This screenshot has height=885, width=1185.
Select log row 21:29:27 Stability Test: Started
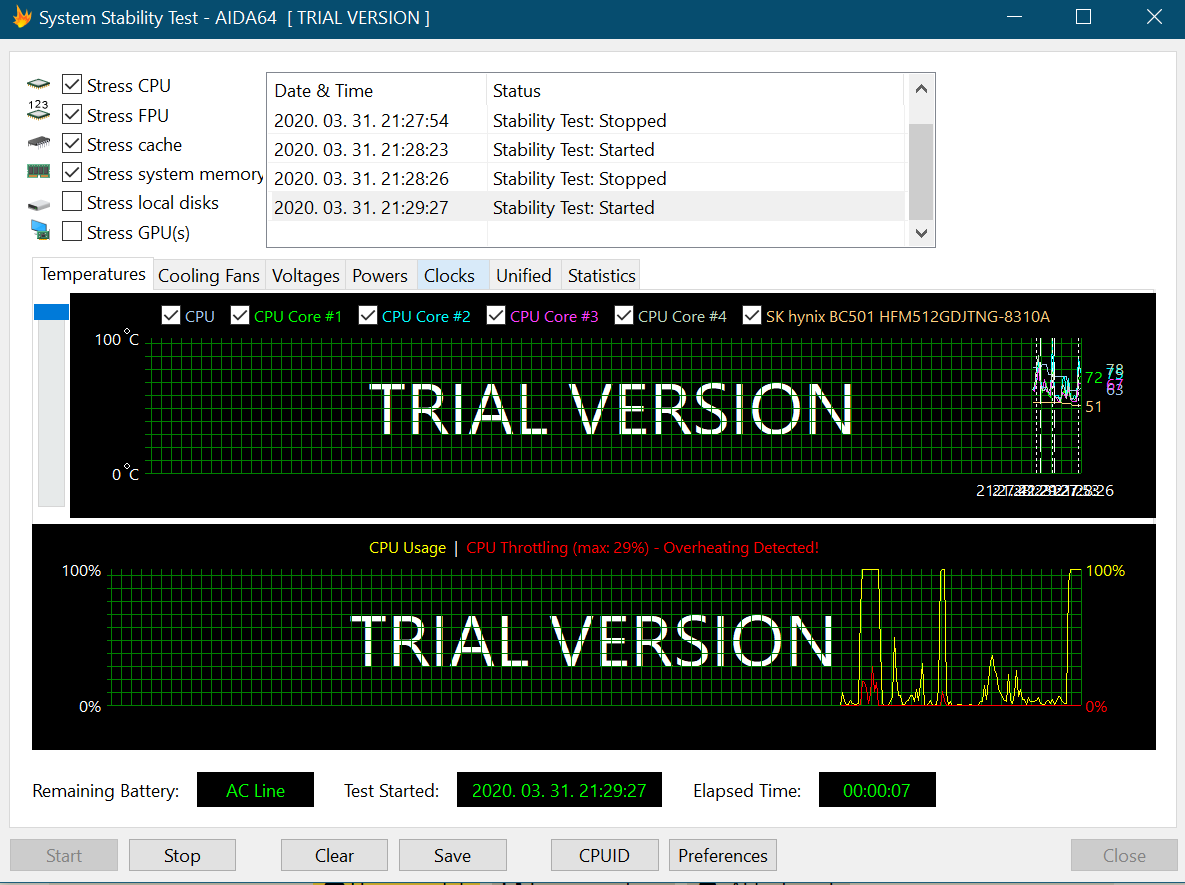(587, 207)
